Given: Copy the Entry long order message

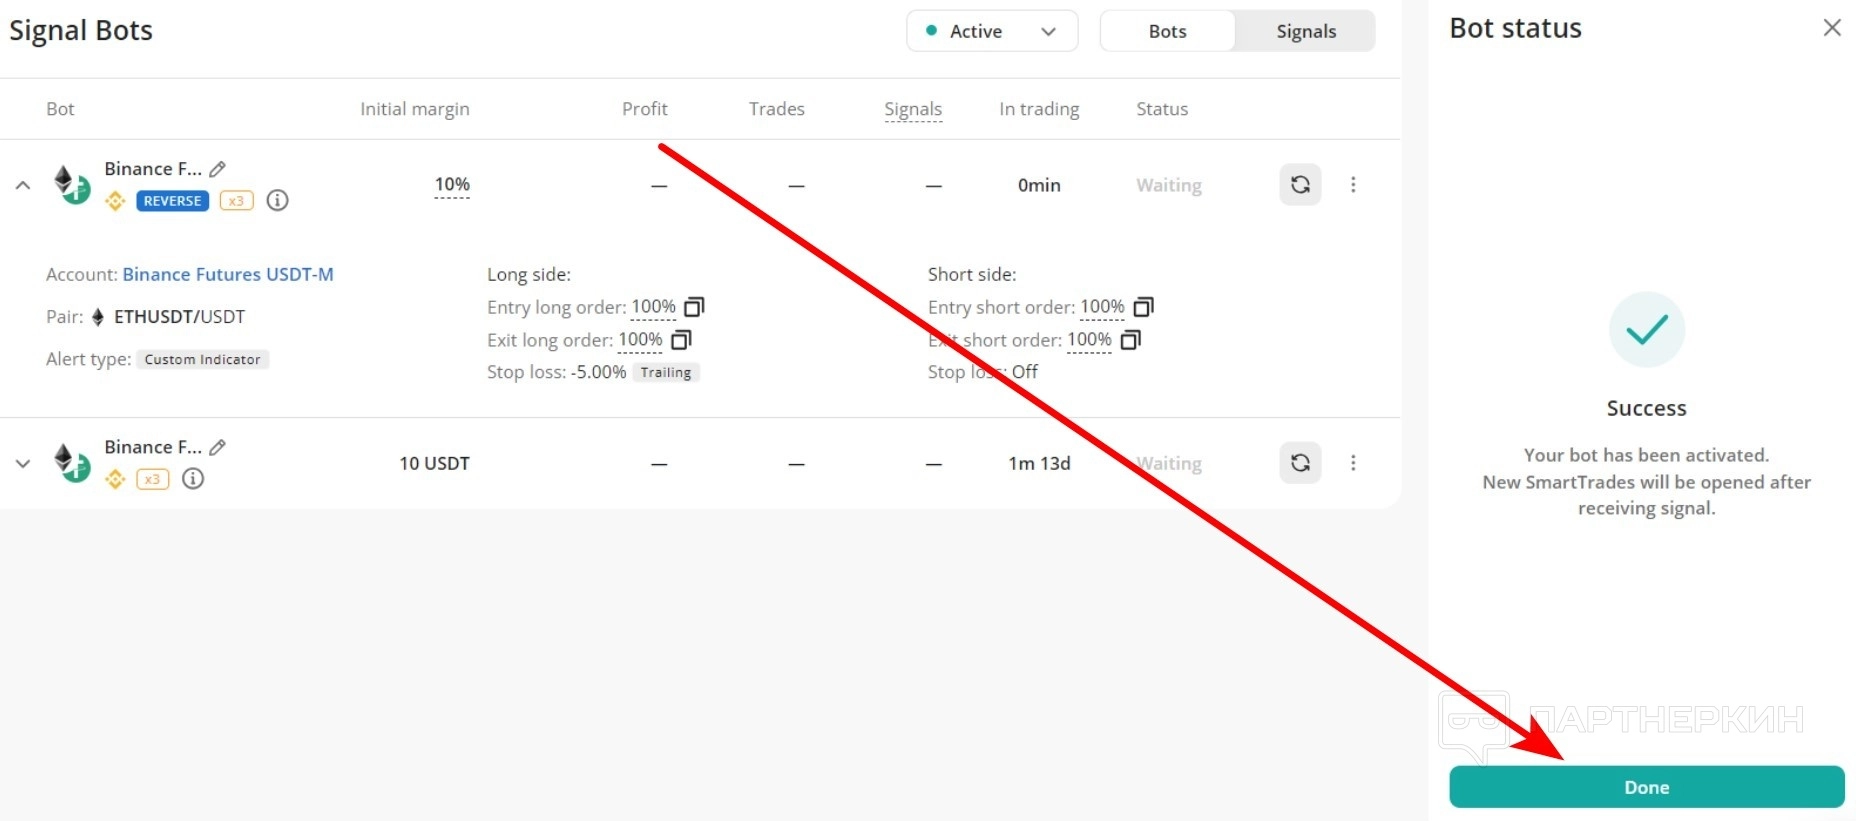Looking at the screenshot, I should pos(694,307).
